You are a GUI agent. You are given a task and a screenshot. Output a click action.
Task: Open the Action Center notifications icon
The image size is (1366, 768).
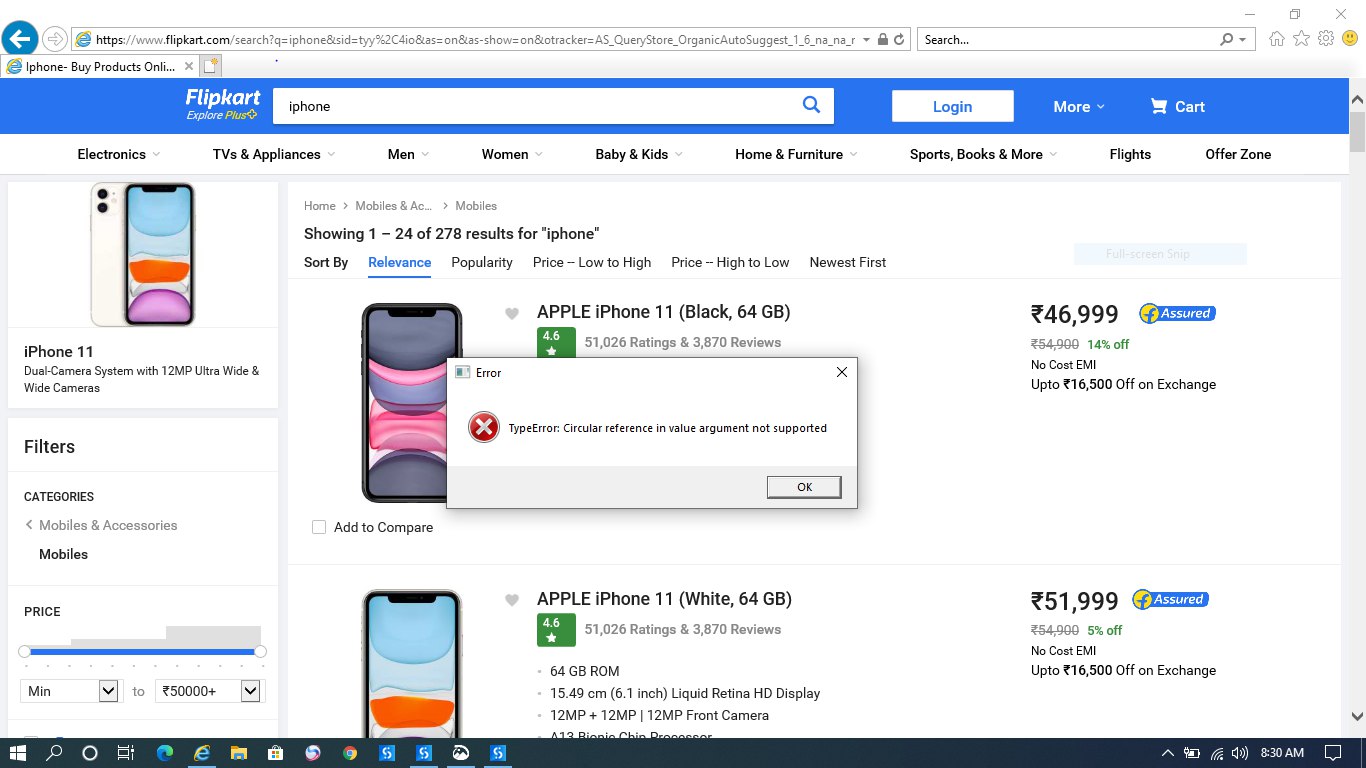[x=1333, y=753]
